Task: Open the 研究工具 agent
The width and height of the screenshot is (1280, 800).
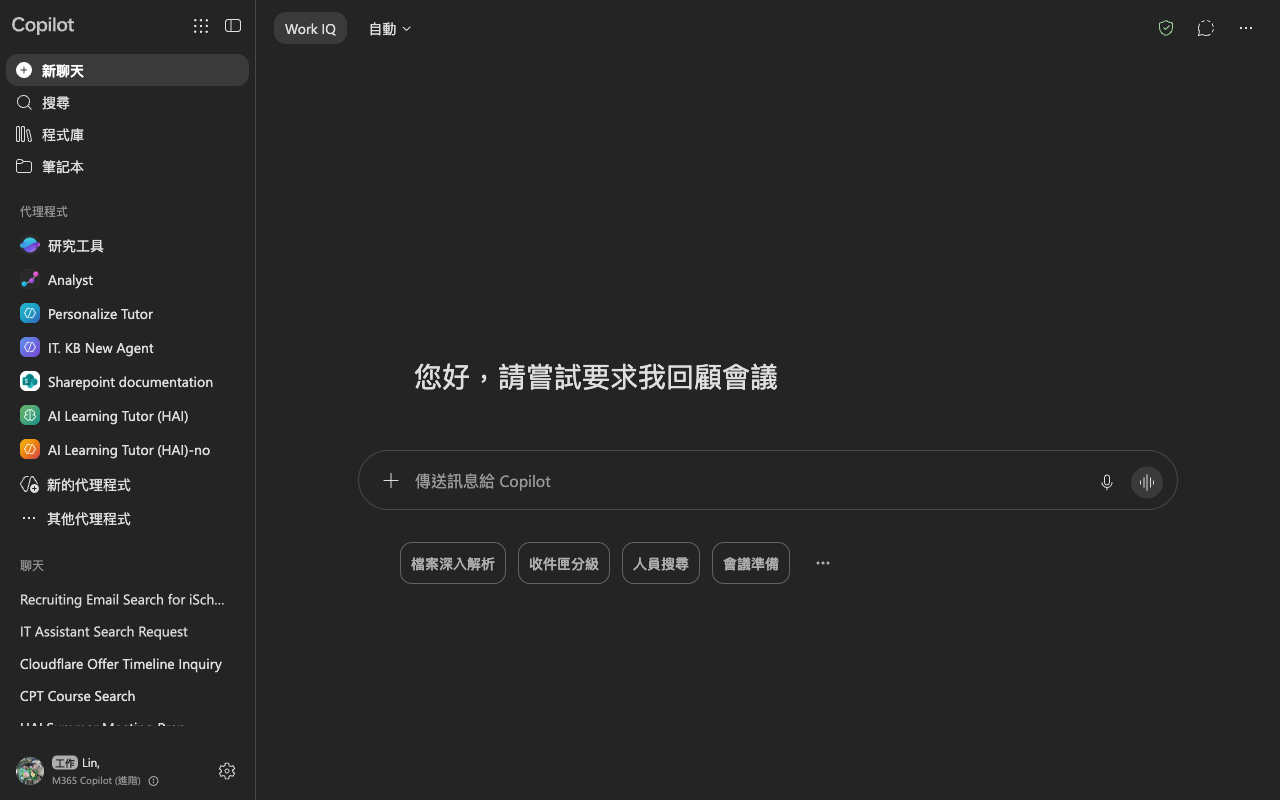Action: pos(127,245)
